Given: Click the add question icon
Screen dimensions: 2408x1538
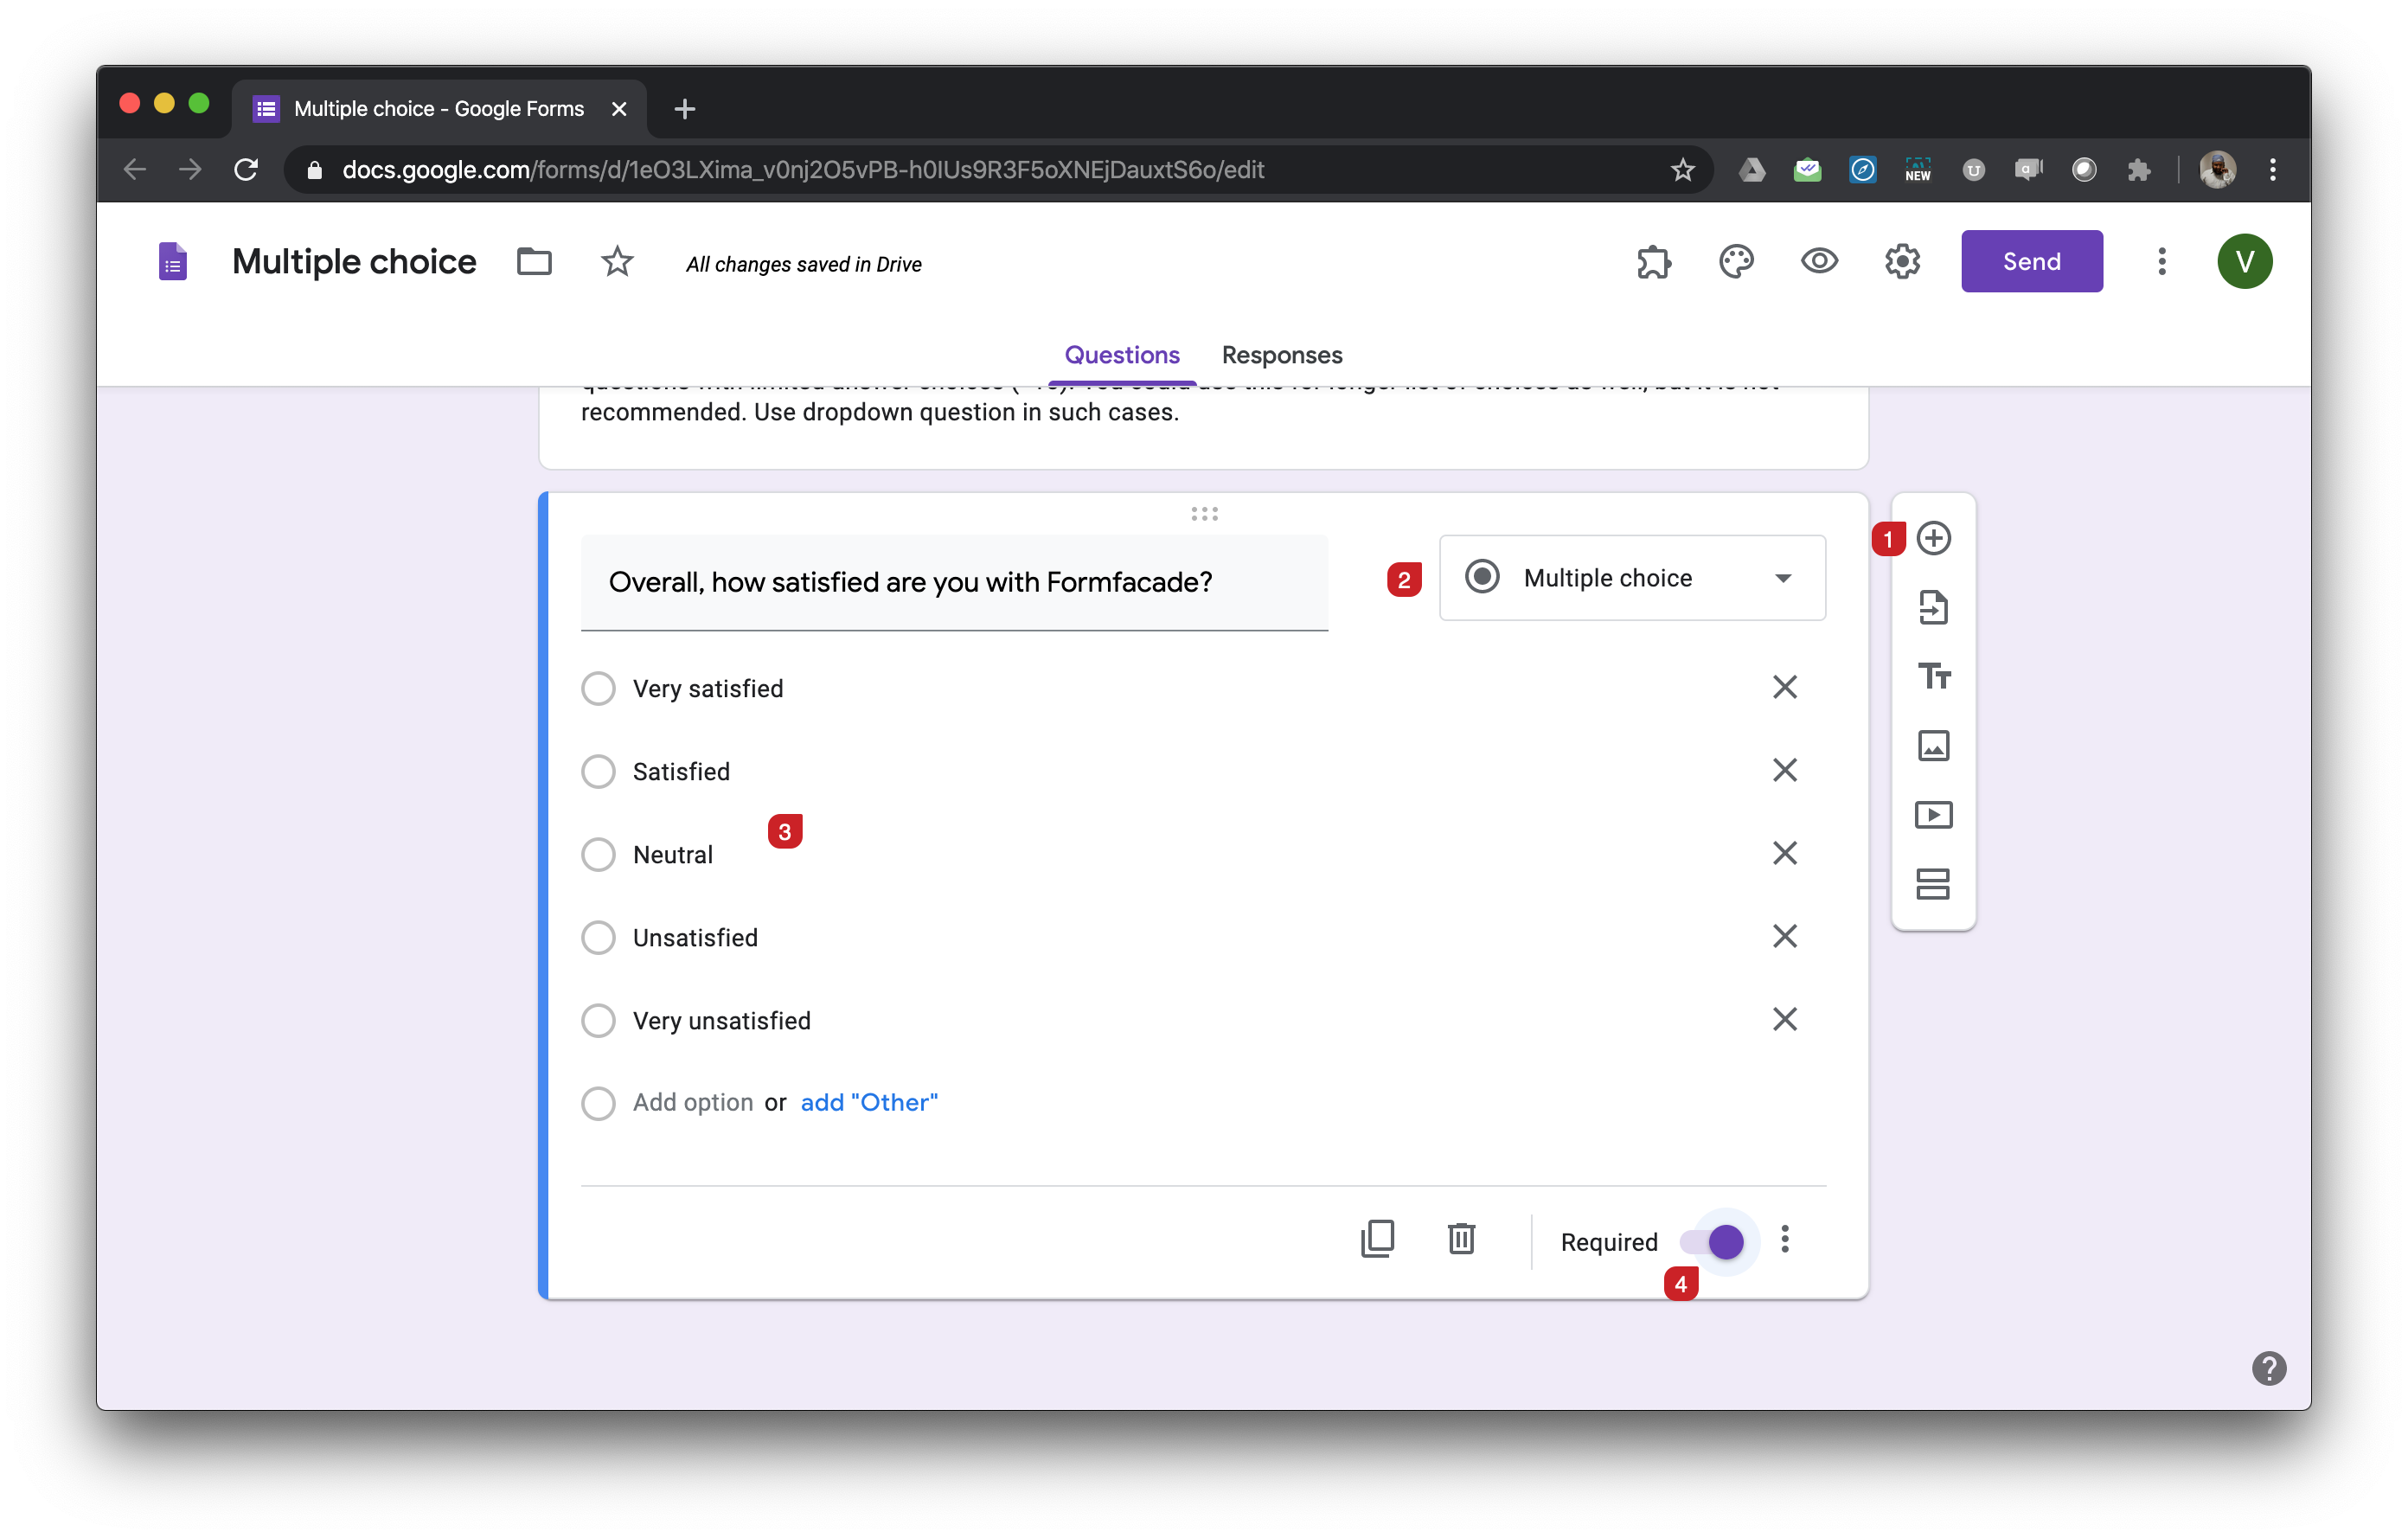Looking at the screenshot, I should click(1931, 539).
